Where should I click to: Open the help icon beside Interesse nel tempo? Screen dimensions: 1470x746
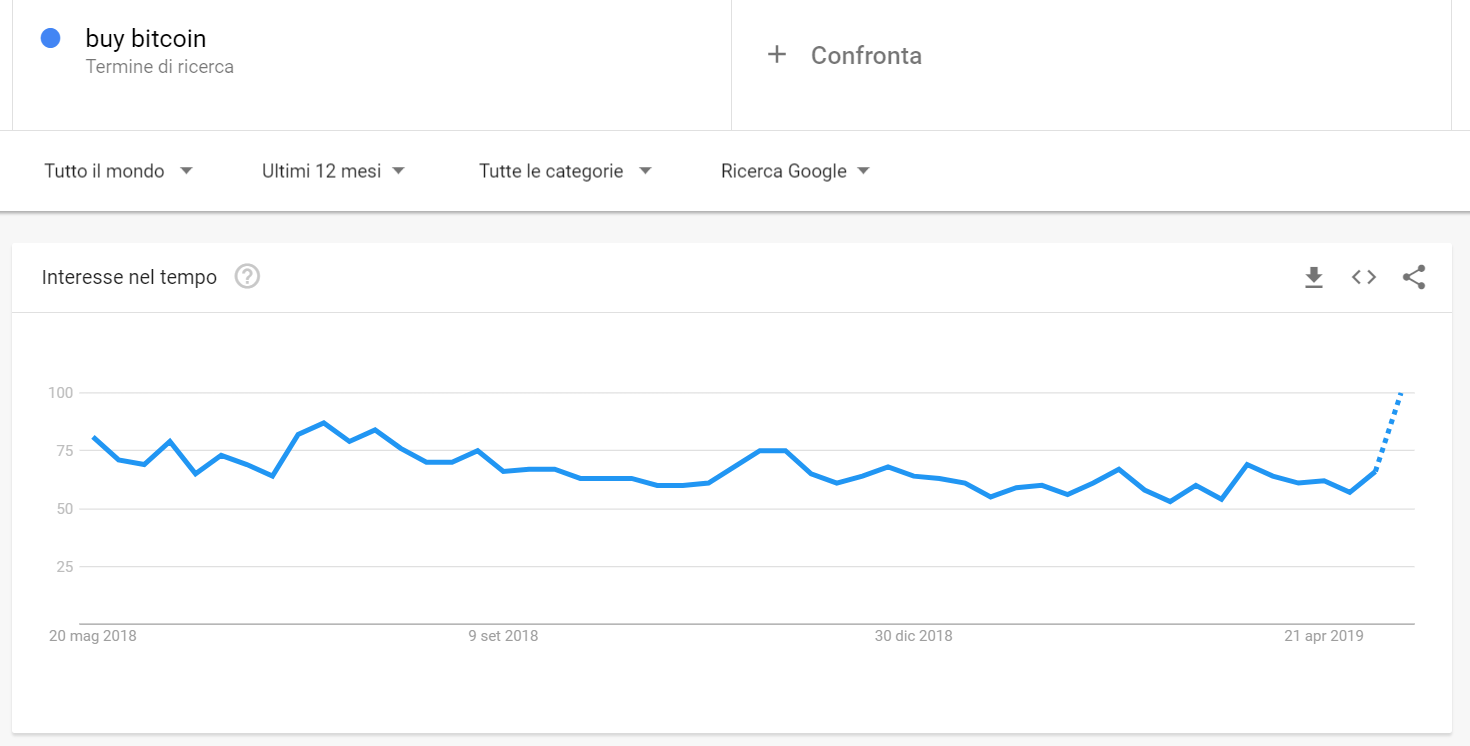point(247,277)
